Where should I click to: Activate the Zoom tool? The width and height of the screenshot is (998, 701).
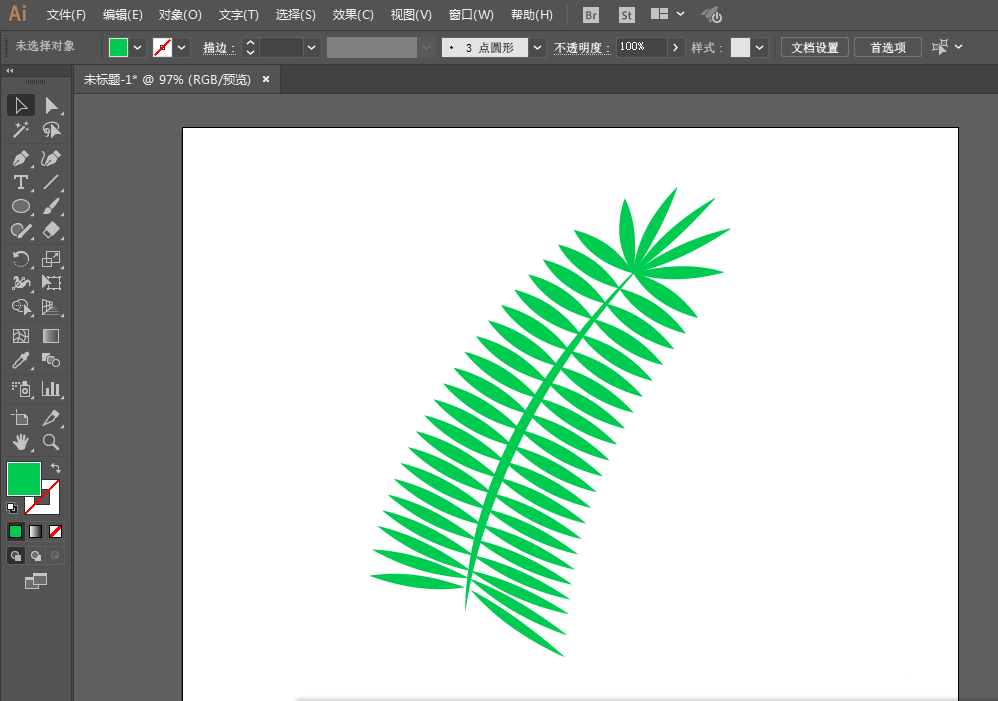(x=51, y=441)
